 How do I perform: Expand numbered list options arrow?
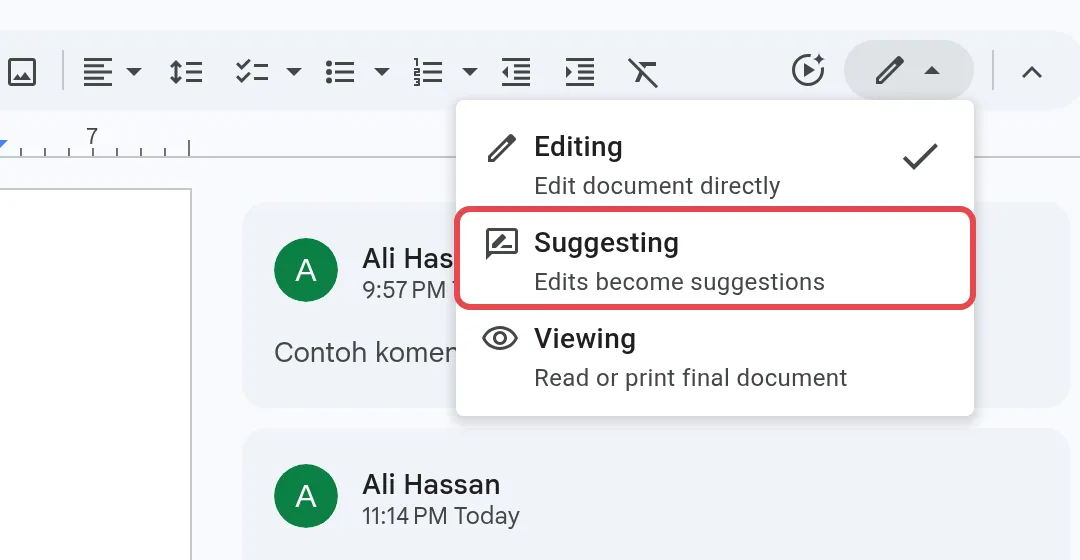coord(470,72)
